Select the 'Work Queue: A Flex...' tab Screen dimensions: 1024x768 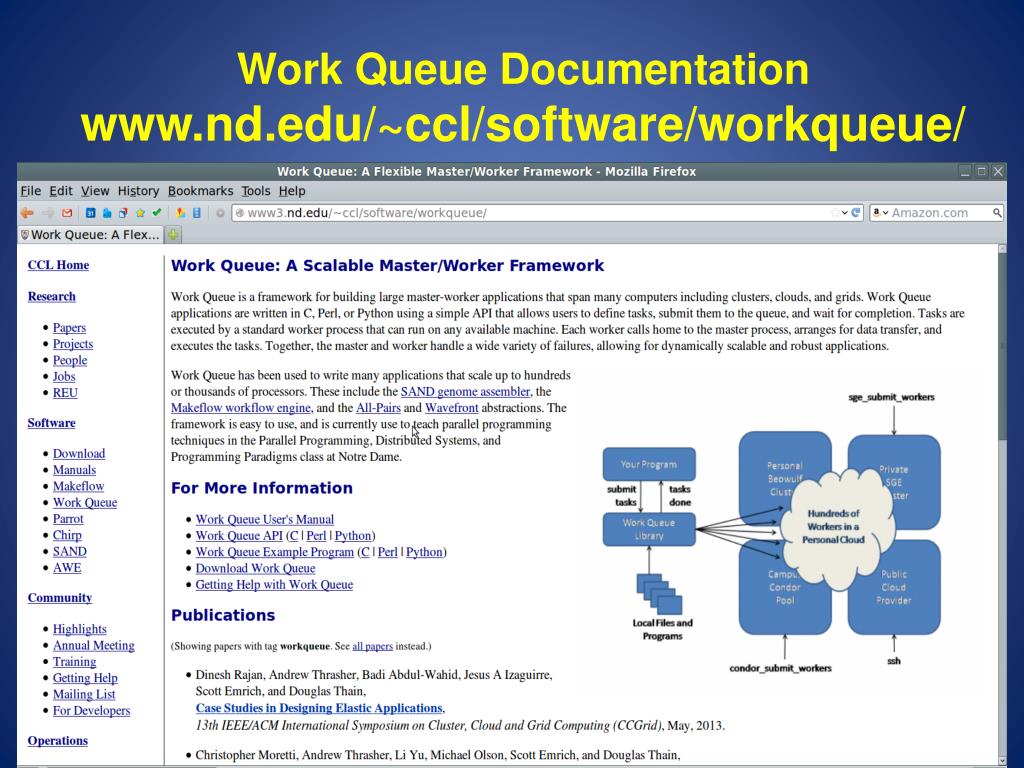click(x=90, y=234)
